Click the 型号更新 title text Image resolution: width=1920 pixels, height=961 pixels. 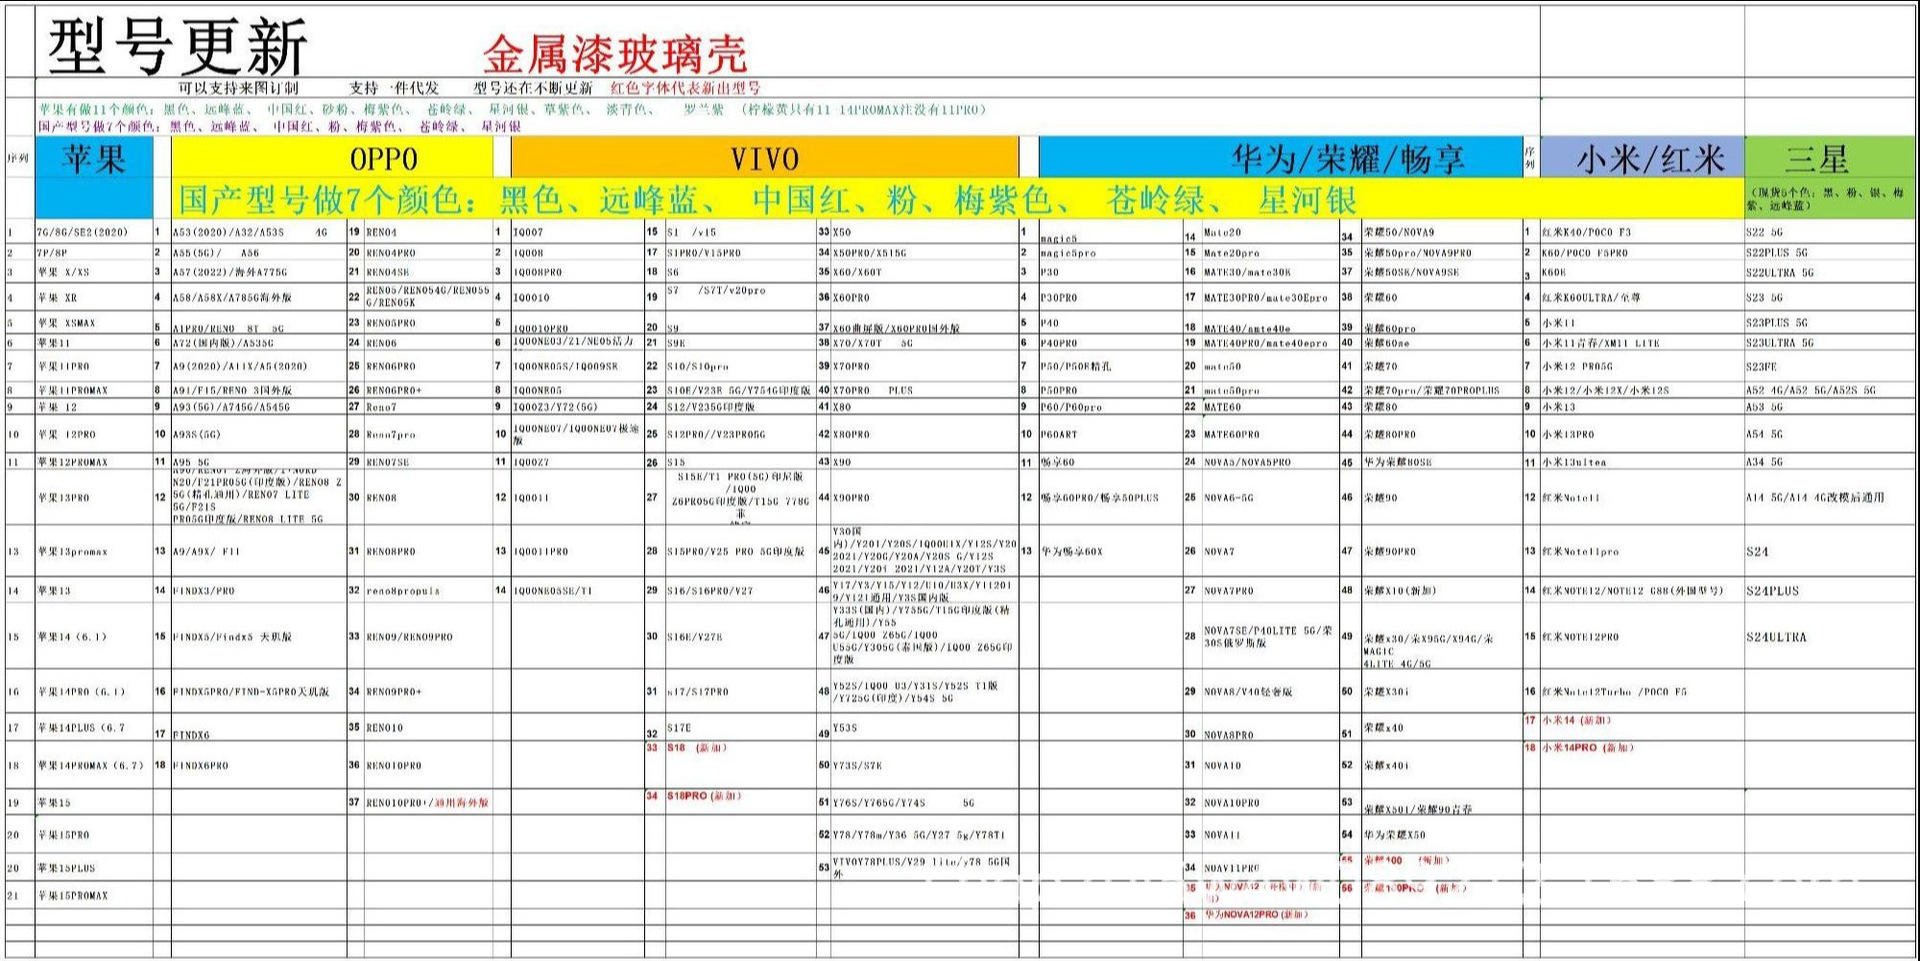pyautogui.click(x=178, y=46)
